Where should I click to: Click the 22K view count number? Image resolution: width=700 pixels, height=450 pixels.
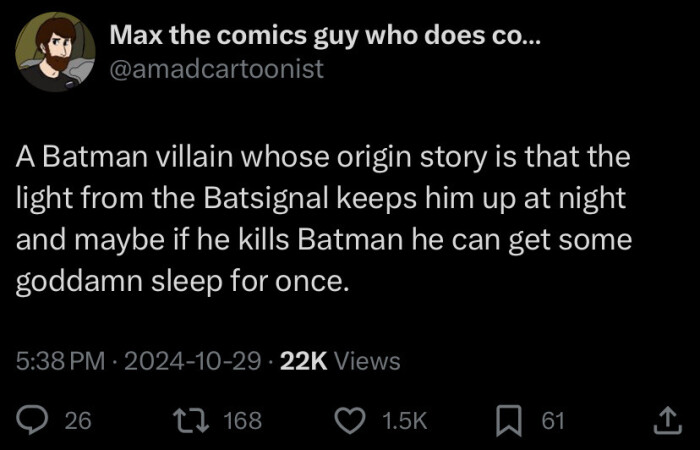tap(303, 361)
